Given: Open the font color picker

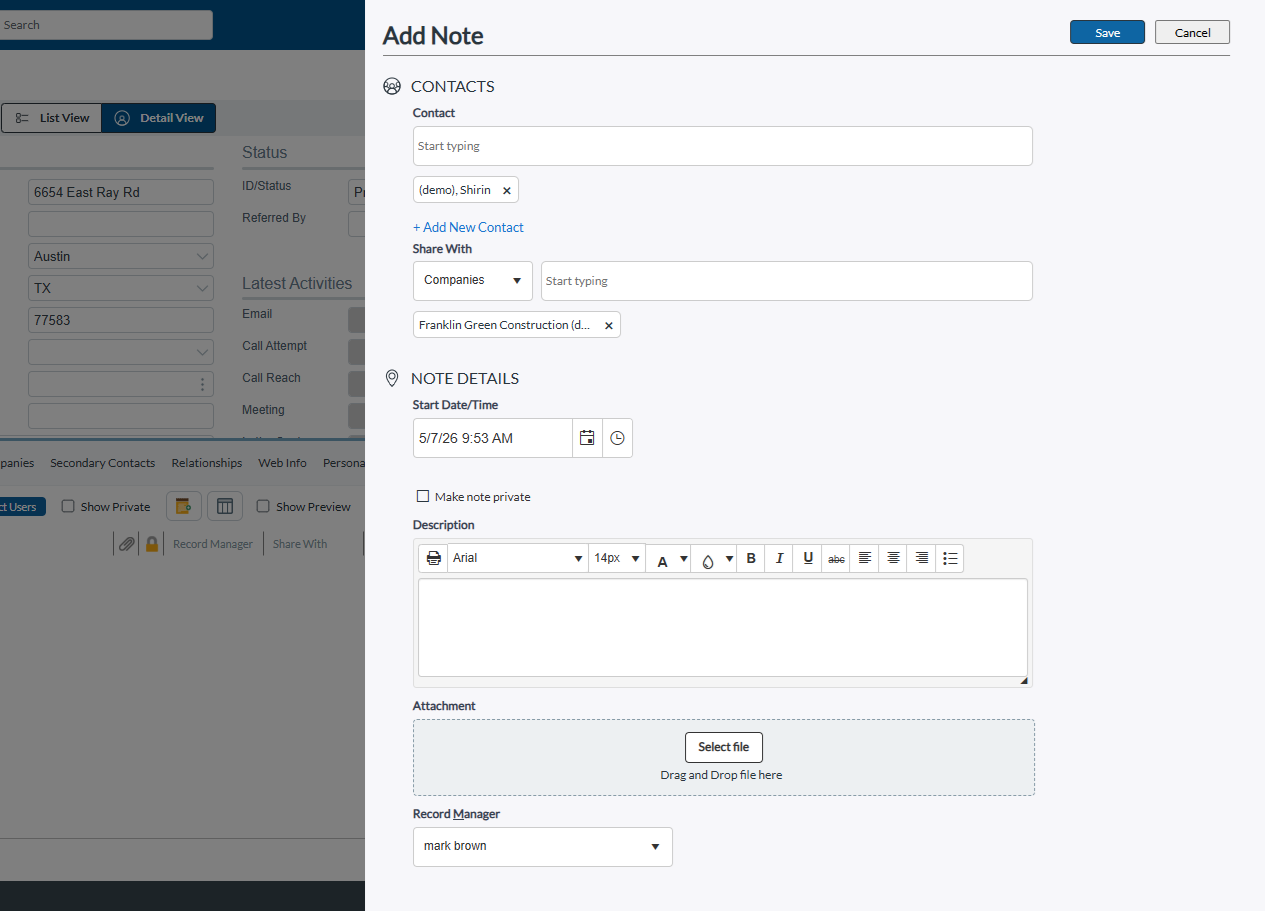Looking at the screenshot, I should click(670, 559).
